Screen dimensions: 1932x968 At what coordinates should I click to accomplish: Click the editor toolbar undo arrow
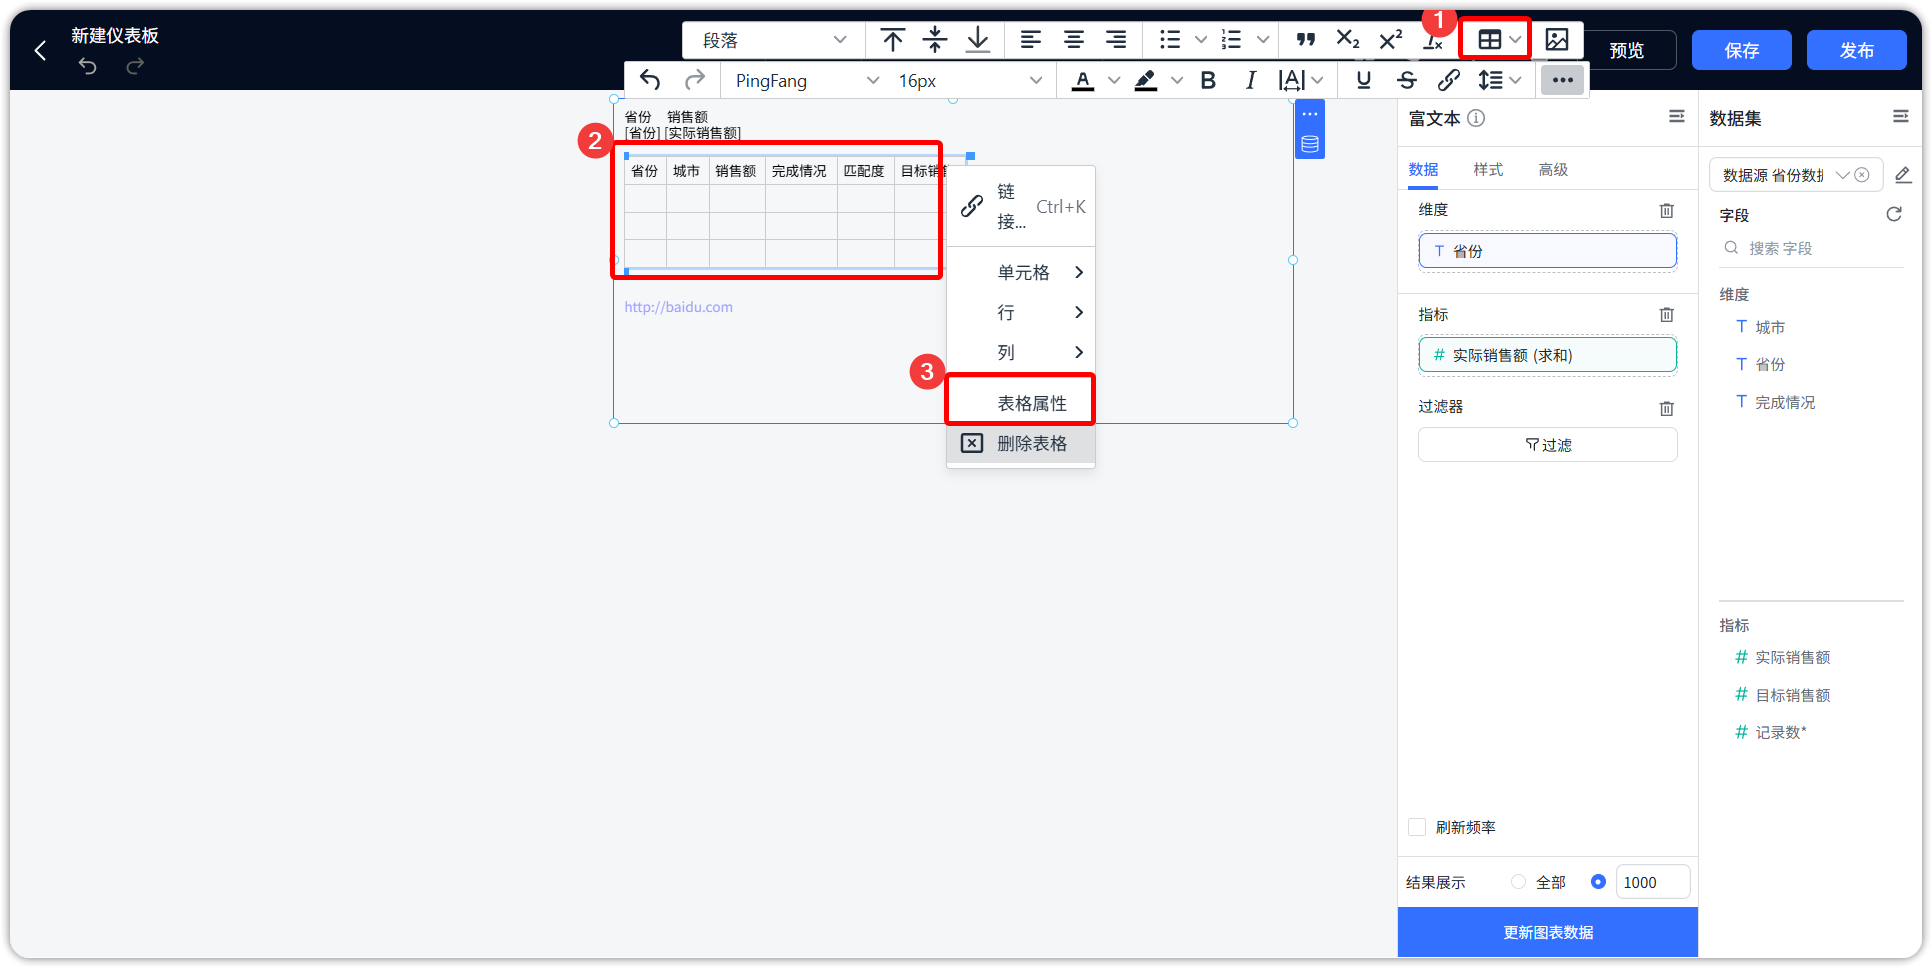tap(650, 80)
